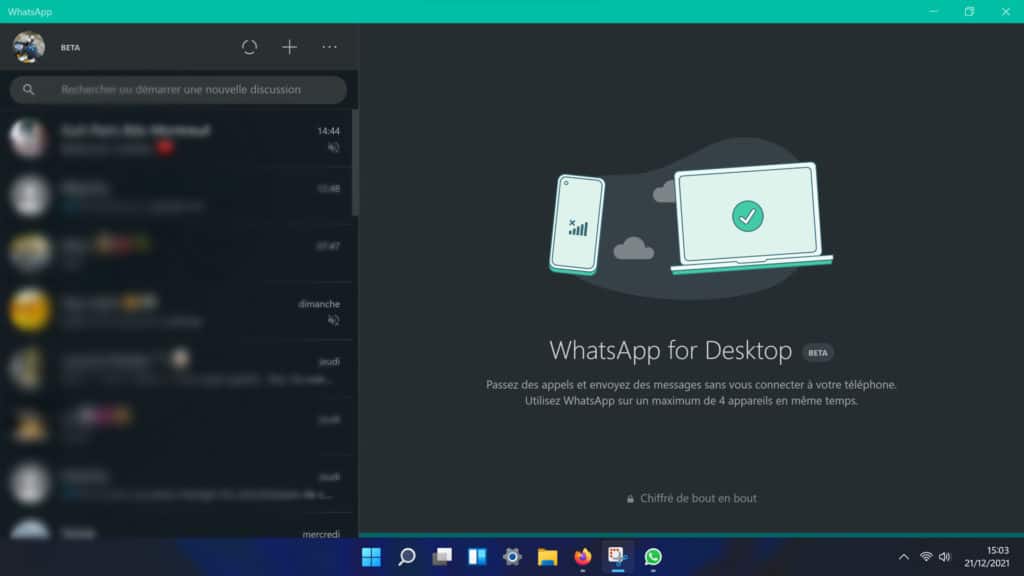Click the BETA badge beside WhatsApp for Desktop
The image size is (1024, 576).
pos(818,353)
